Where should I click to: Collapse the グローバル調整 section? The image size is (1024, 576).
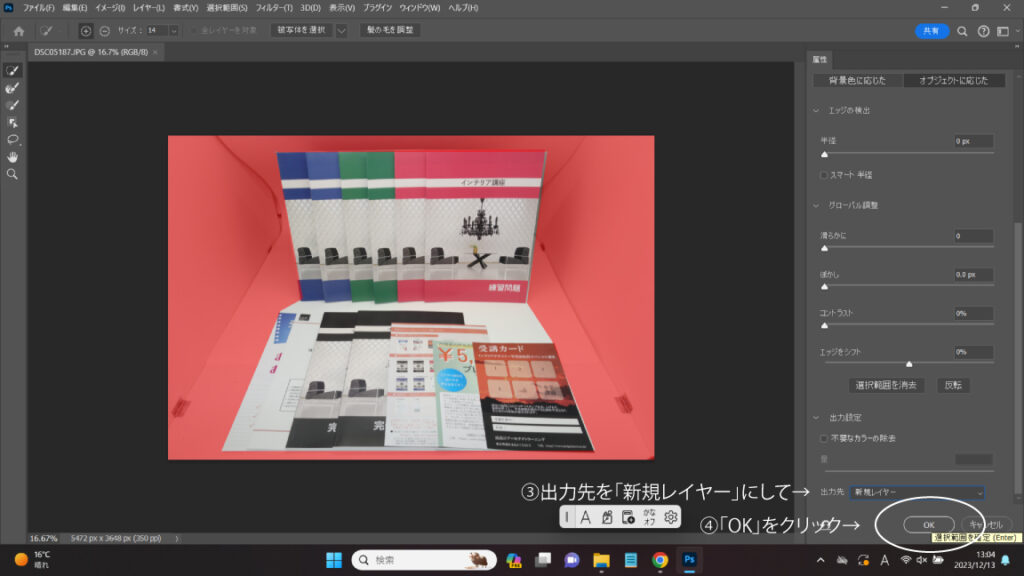point(816,205)
